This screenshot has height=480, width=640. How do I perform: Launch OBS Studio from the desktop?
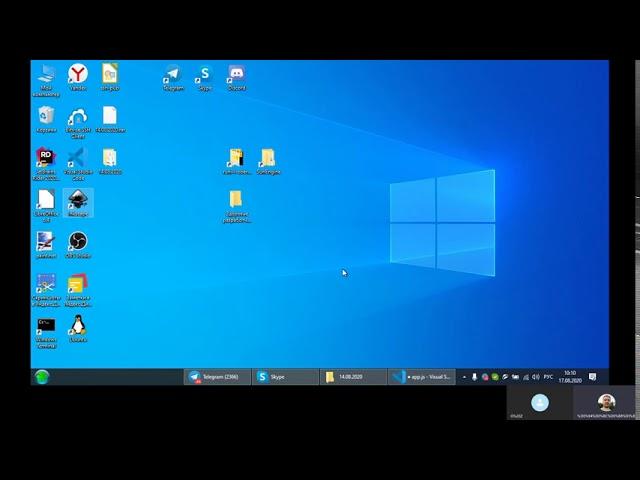click(x=78, y=245)
